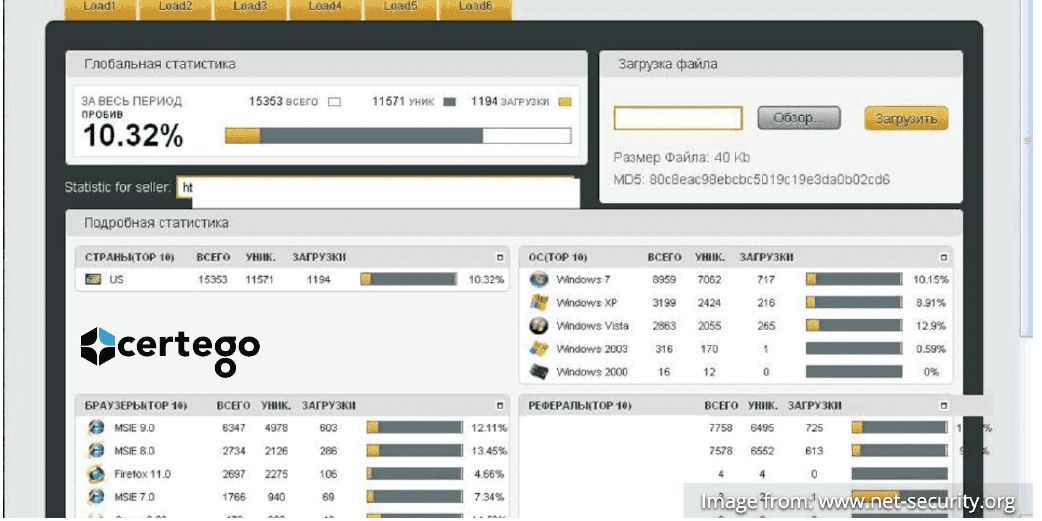Click the MSIE 9.0 browser icon
Viewport: 1042px width, 521px height.
pos(96,428)
